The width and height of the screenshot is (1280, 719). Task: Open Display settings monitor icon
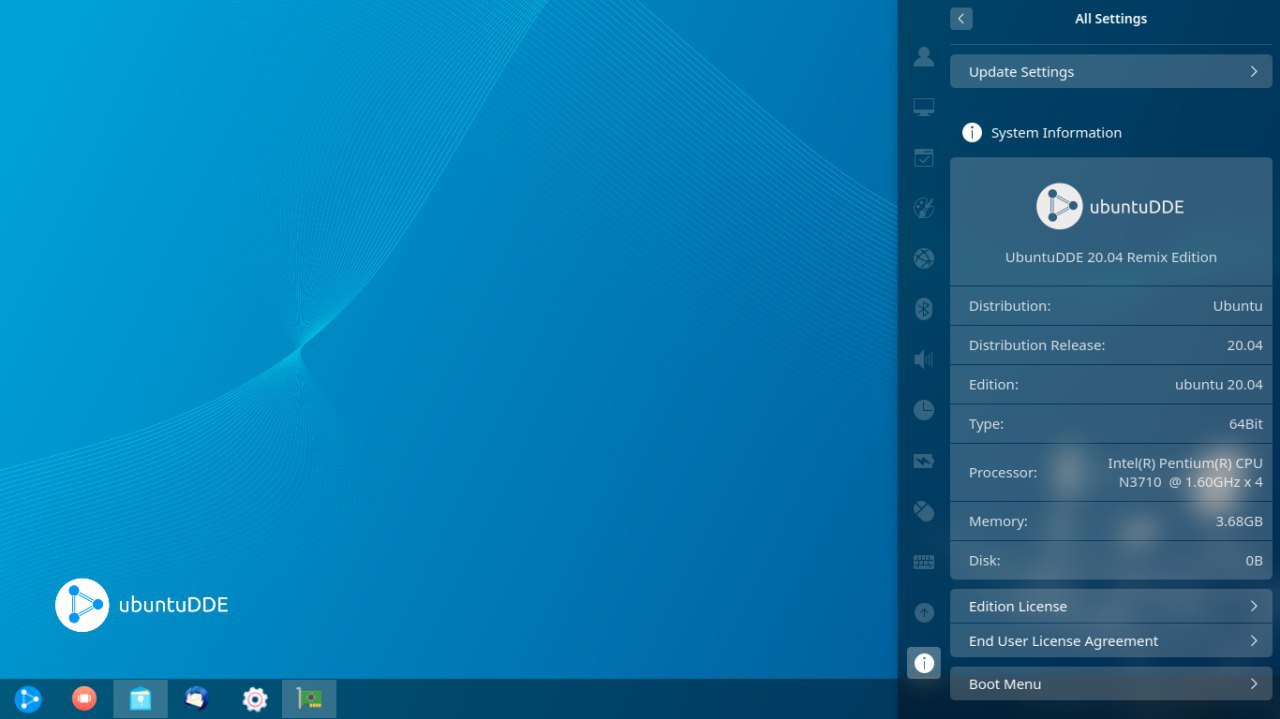pyautogui.click(x=924, y=107)
